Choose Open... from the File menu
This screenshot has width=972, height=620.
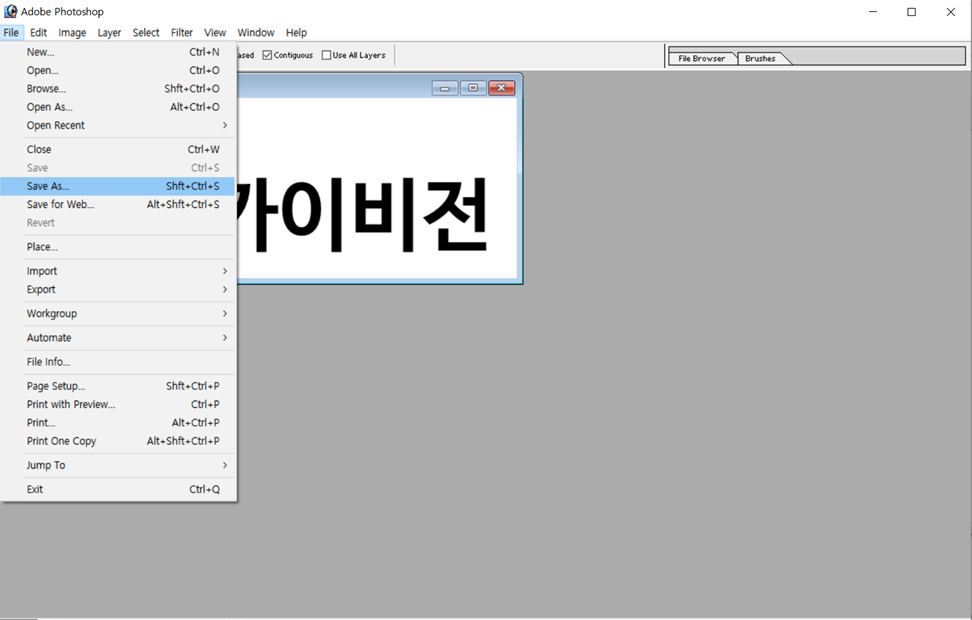tap(118, 70)
